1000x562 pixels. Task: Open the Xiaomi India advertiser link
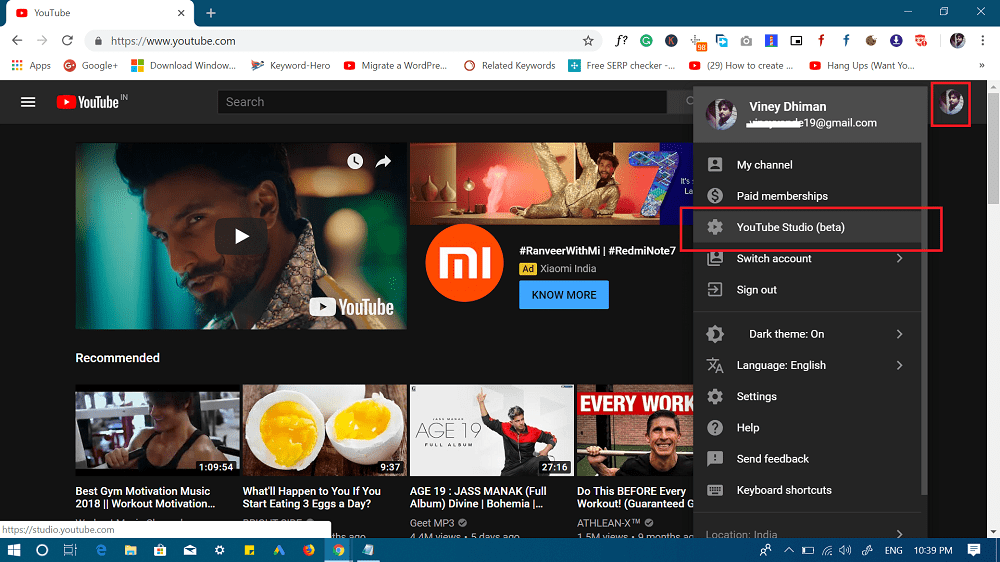tap(568, 269)
